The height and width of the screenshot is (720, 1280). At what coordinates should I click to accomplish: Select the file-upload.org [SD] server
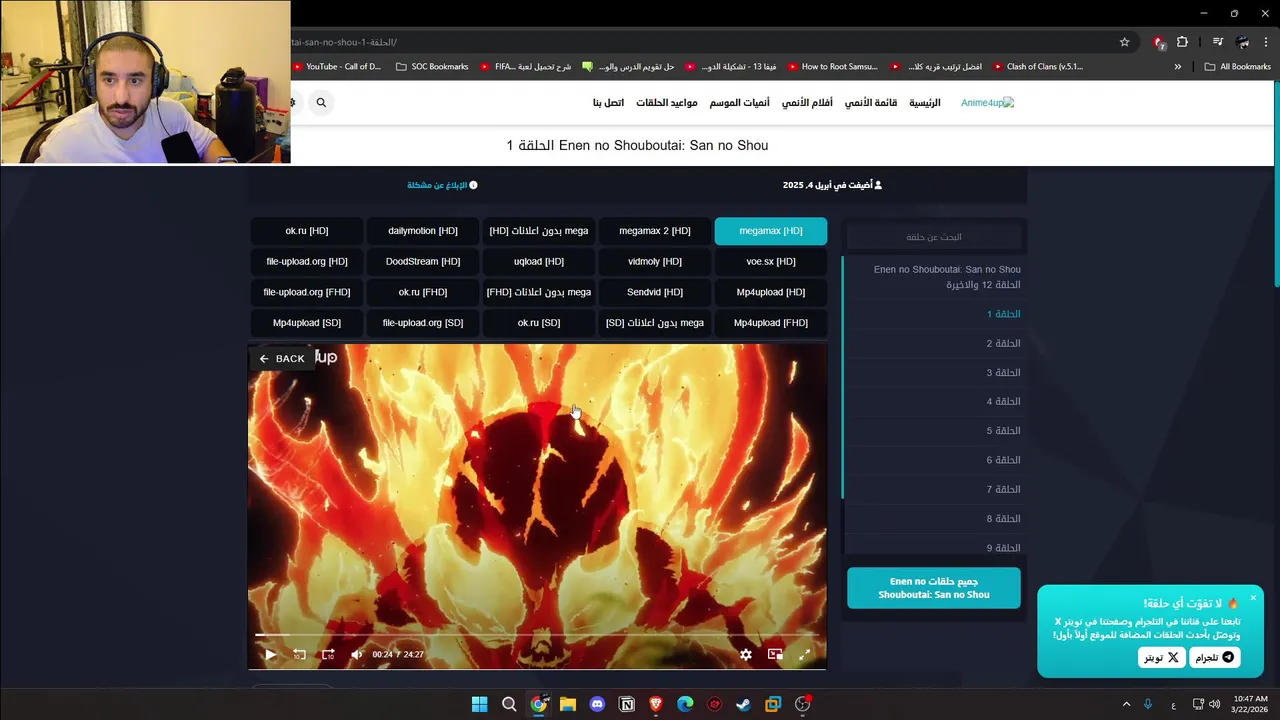tap(423, 323)
